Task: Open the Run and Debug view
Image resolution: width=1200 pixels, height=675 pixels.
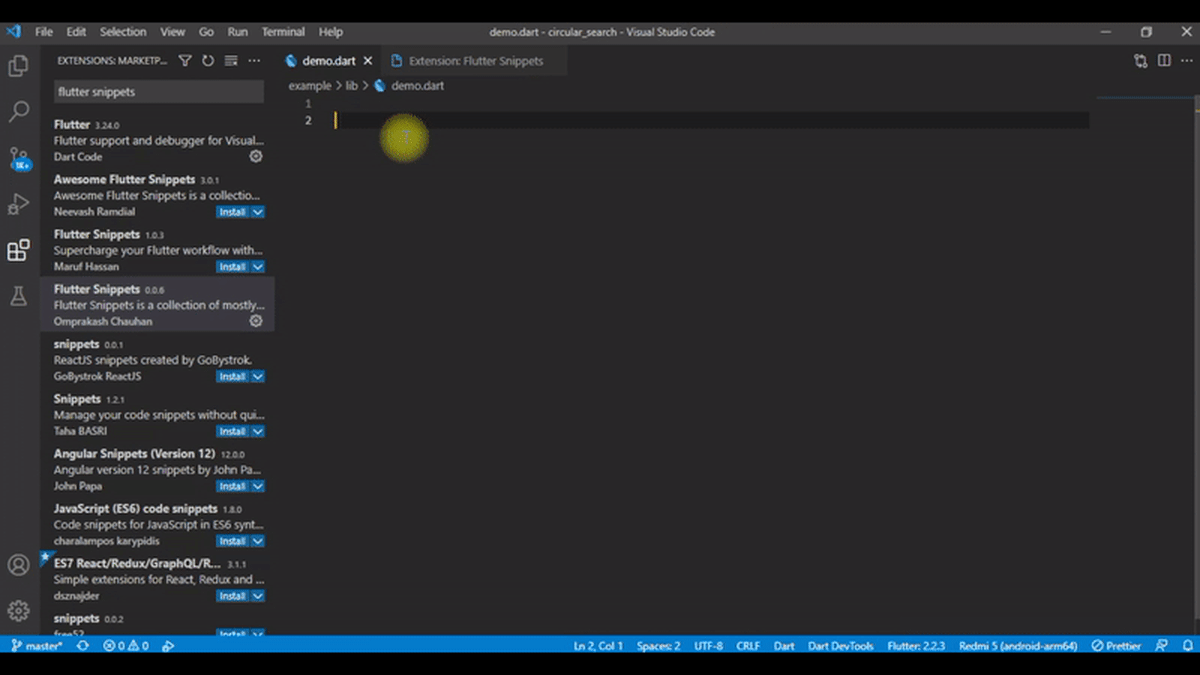Action: (18, 204)
